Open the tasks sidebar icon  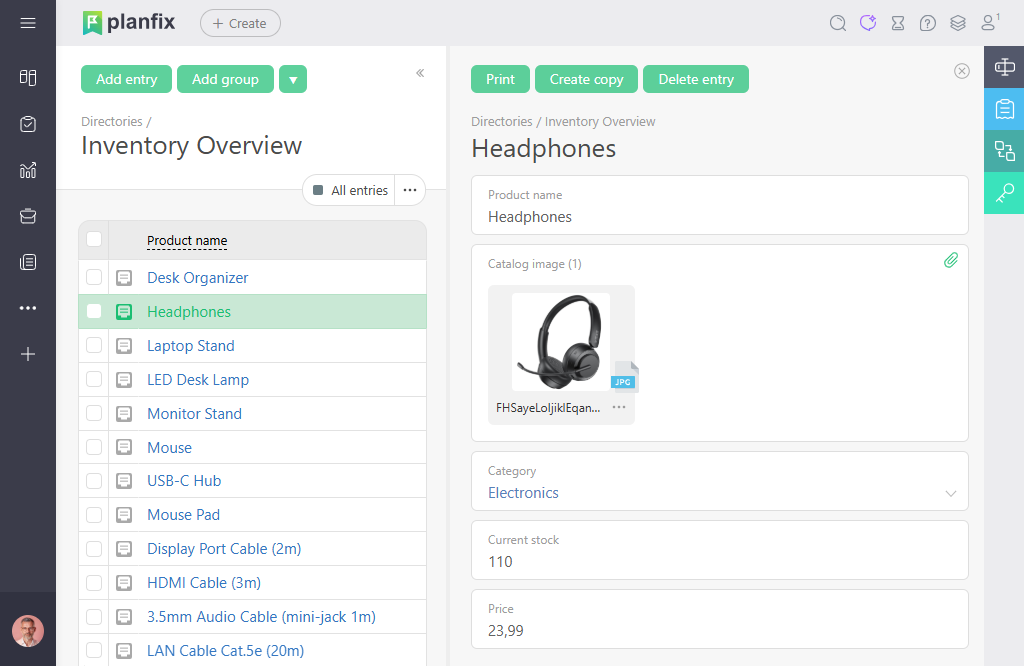point(27,124)
